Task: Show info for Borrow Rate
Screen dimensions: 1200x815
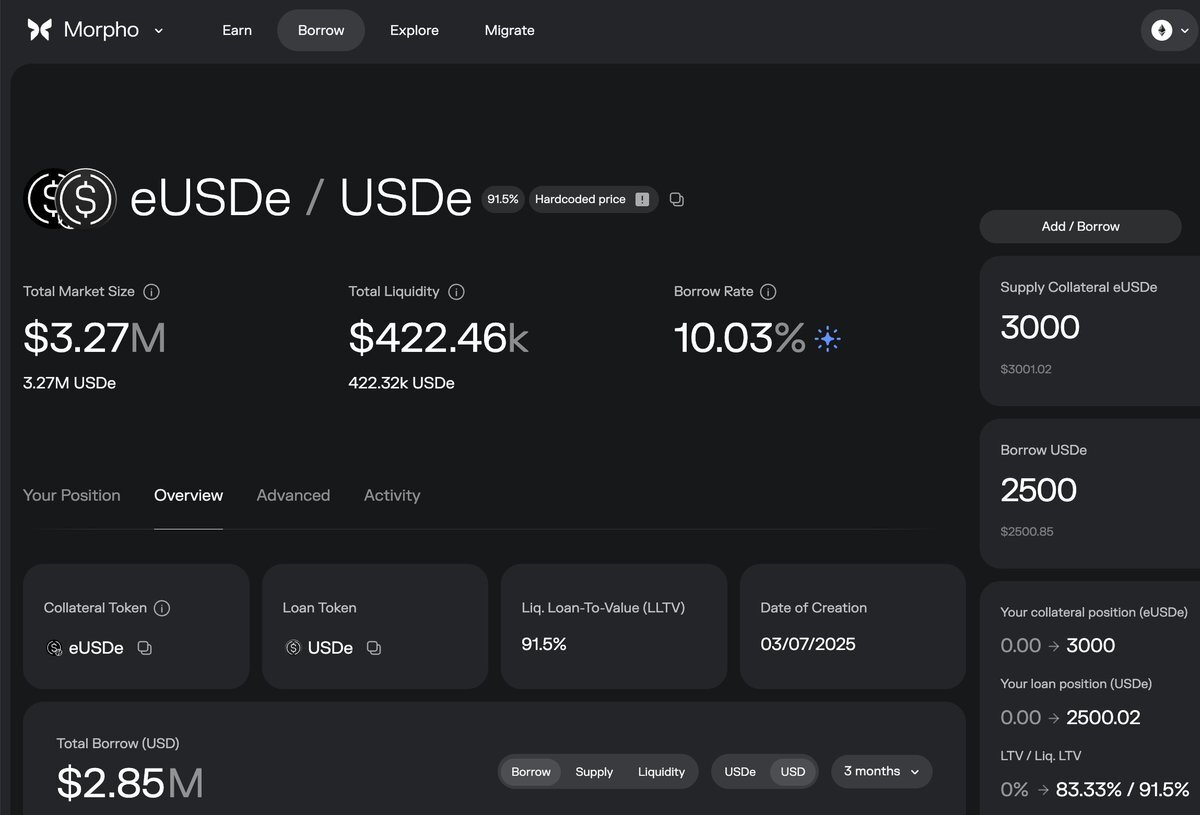Action: tap(768, 292)
